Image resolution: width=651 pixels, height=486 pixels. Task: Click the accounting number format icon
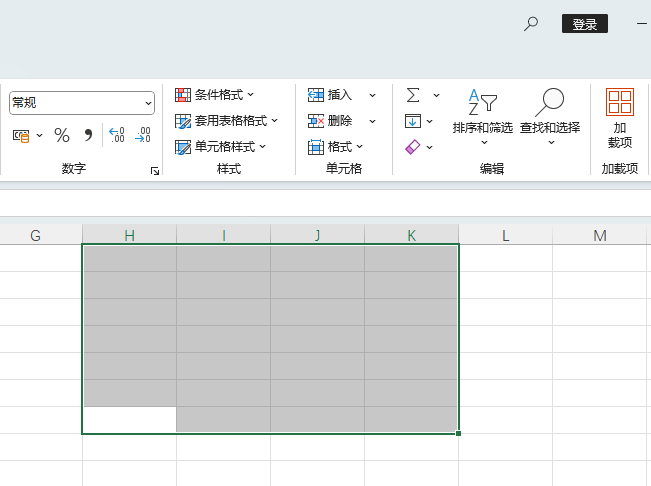pos(21,135)
